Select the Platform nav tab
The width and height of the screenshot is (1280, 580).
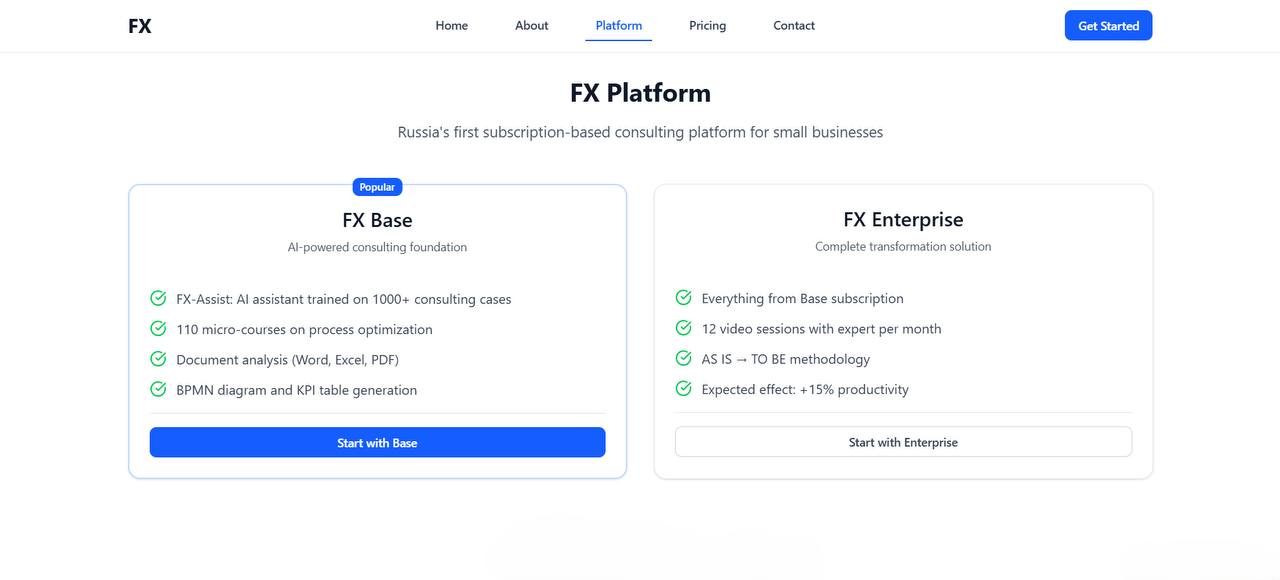[x=618, y=26]
